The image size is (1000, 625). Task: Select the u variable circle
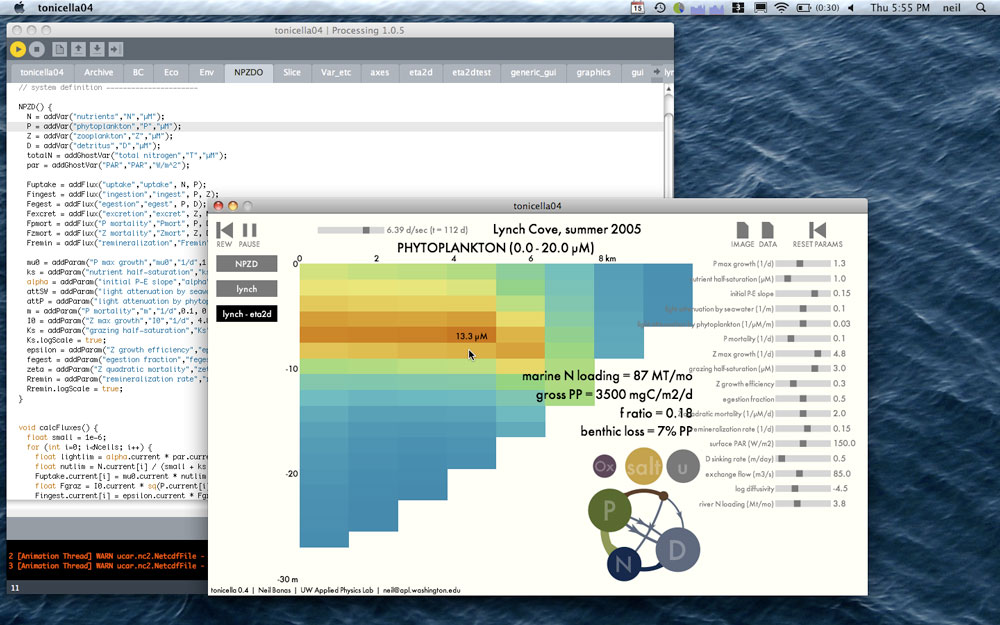coord(683,467)
